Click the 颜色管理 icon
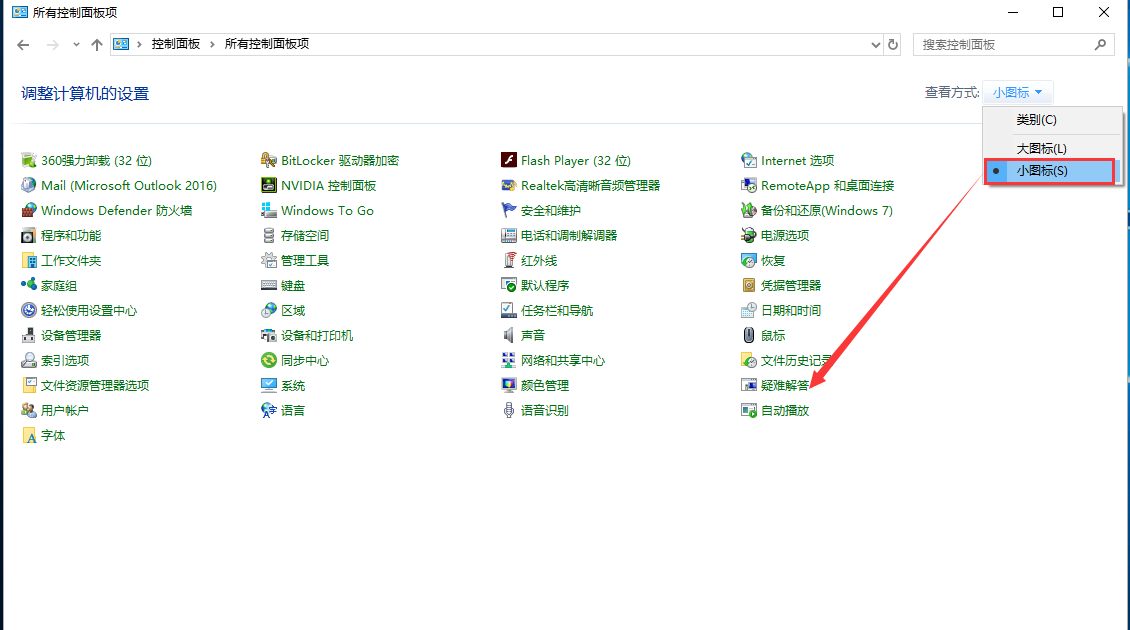 click(x=509, y=386)
